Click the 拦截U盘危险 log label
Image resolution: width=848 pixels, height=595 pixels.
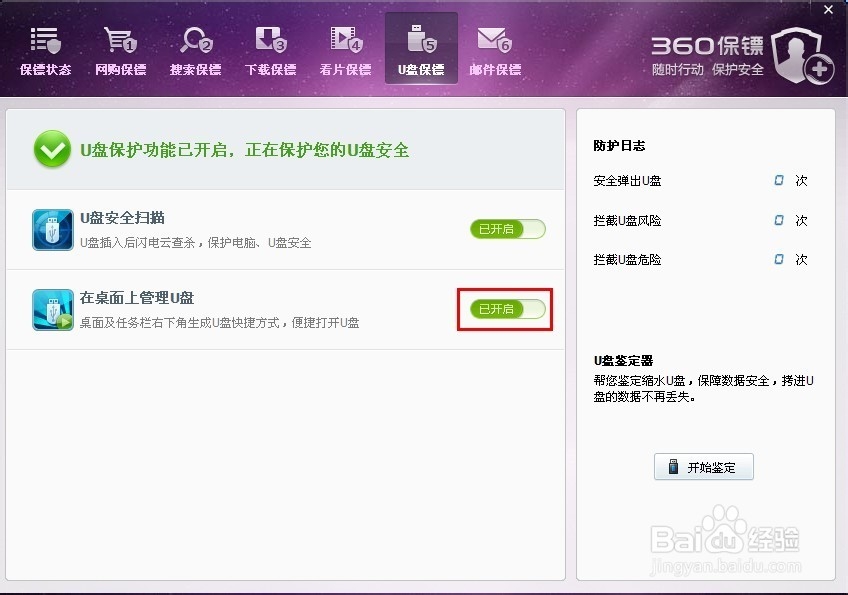[627, 260]
